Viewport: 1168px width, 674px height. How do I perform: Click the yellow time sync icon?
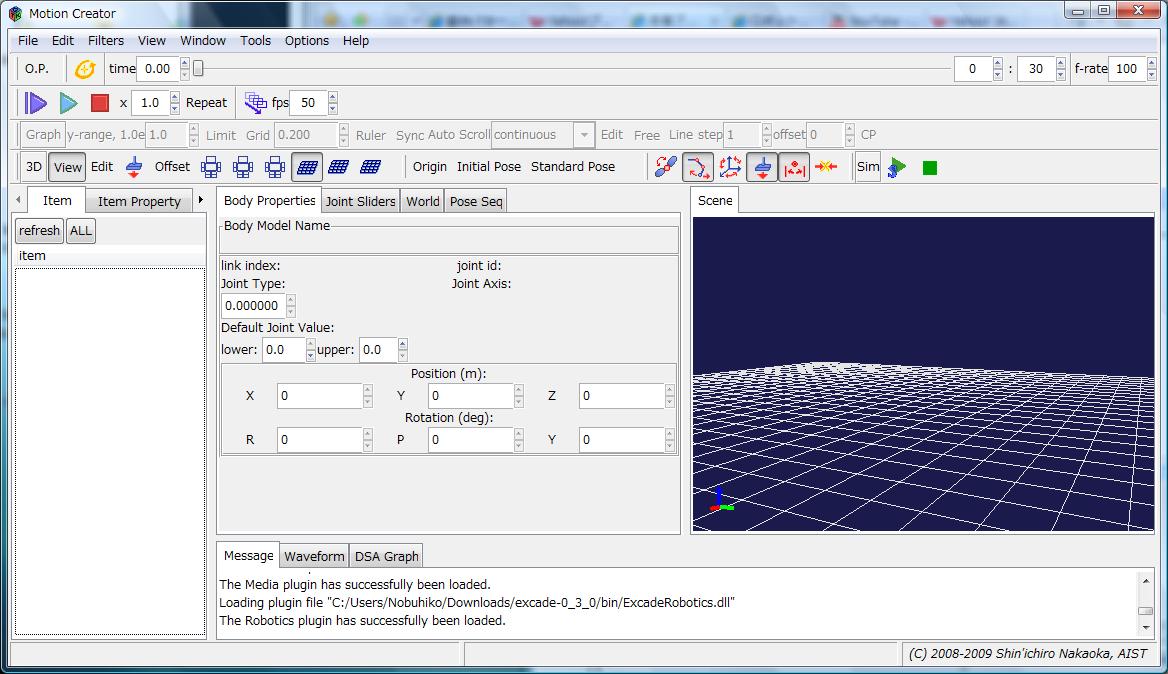[85, 69]
